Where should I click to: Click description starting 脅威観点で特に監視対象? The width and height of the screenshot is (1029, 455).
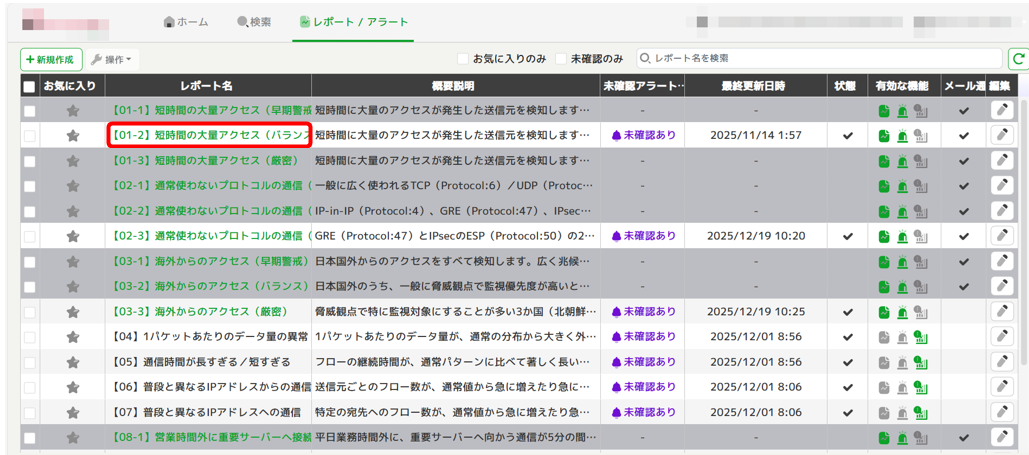pos(457,311)
